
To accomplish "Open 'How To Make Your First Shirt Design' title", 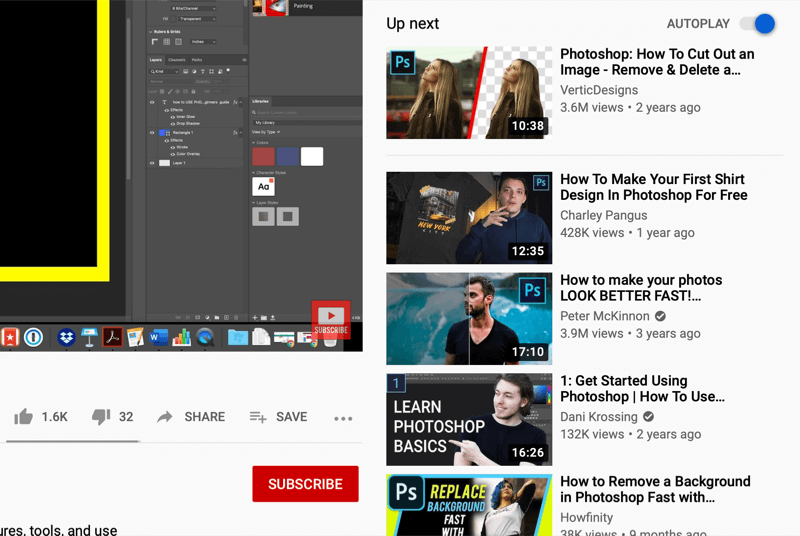I will [x=654, y=187].
